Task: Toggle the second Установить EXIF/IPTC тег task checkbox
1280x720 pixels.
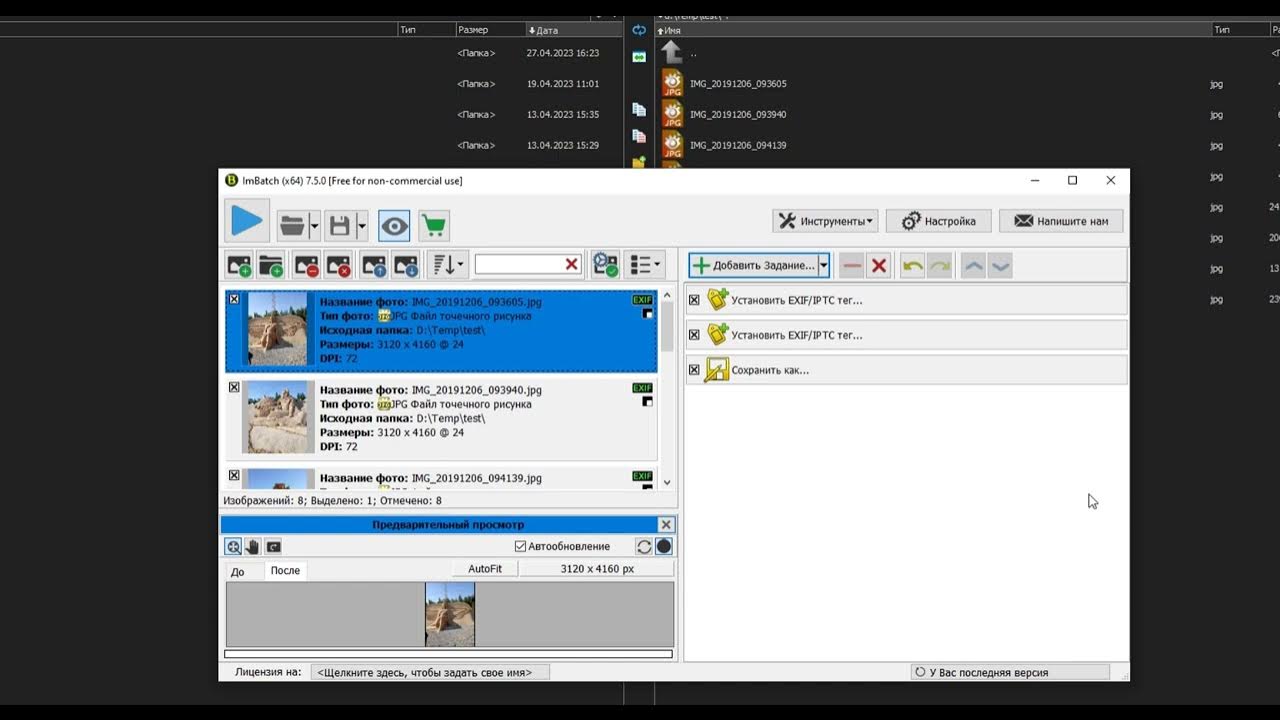Action: click(694, 335)
